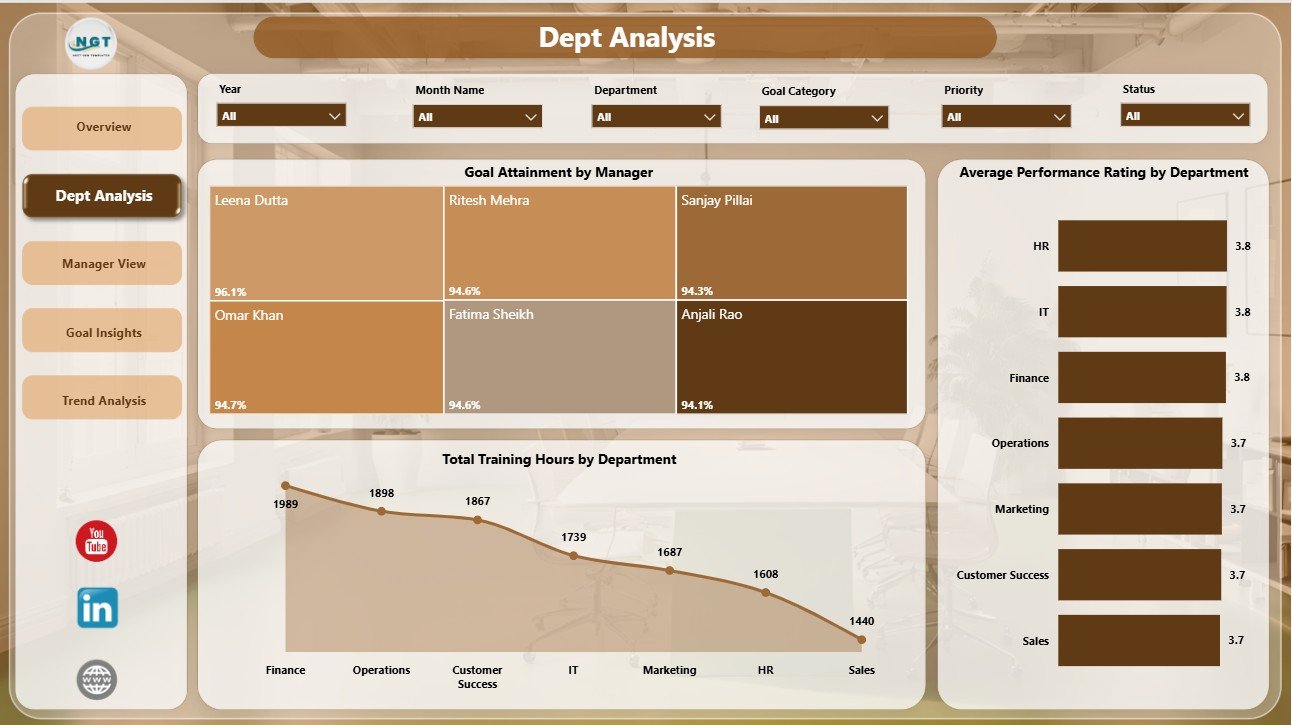This screenshot has height=725, width=1292.
Task: Select Anjali Rao treemap tile
Action: [792, 357]
